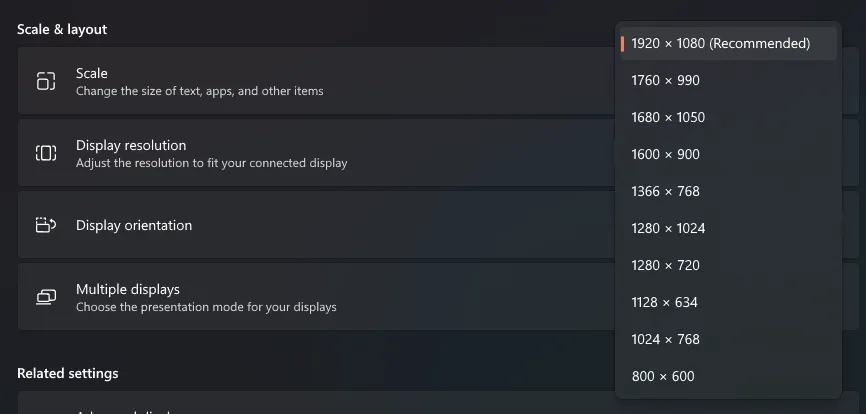Click the Display resolution icon
This screenshot has width=866, height=414.
click(46, 153)
